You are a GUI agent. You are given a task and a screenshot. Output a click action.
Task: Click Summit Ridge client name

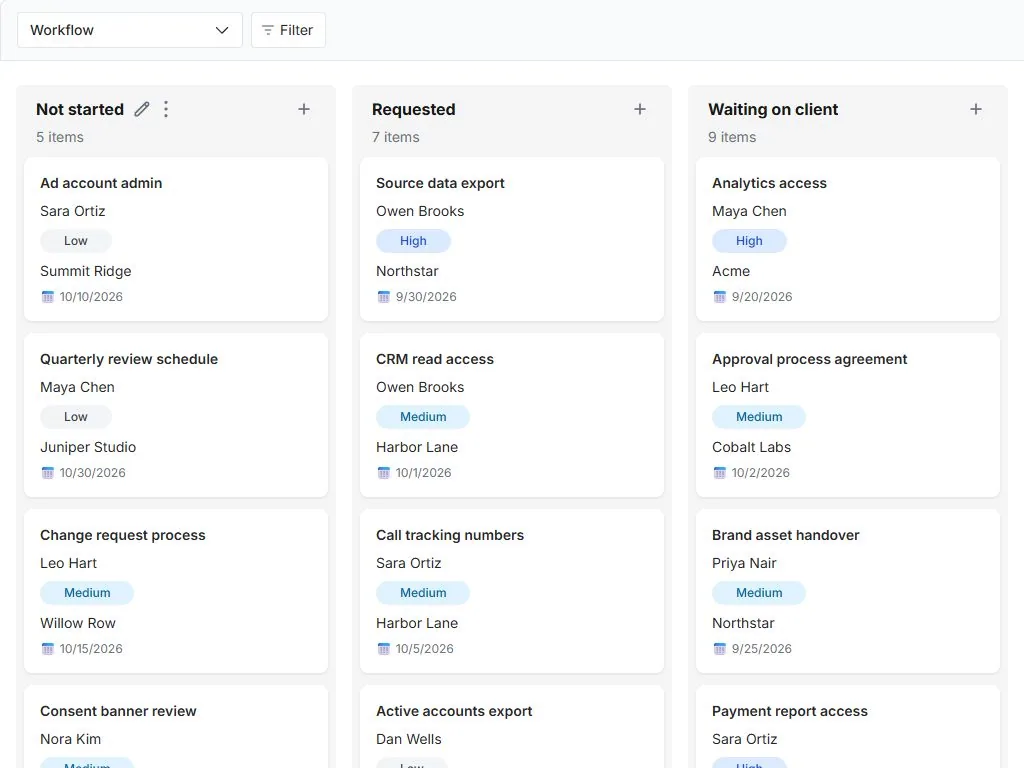point(86,271)
